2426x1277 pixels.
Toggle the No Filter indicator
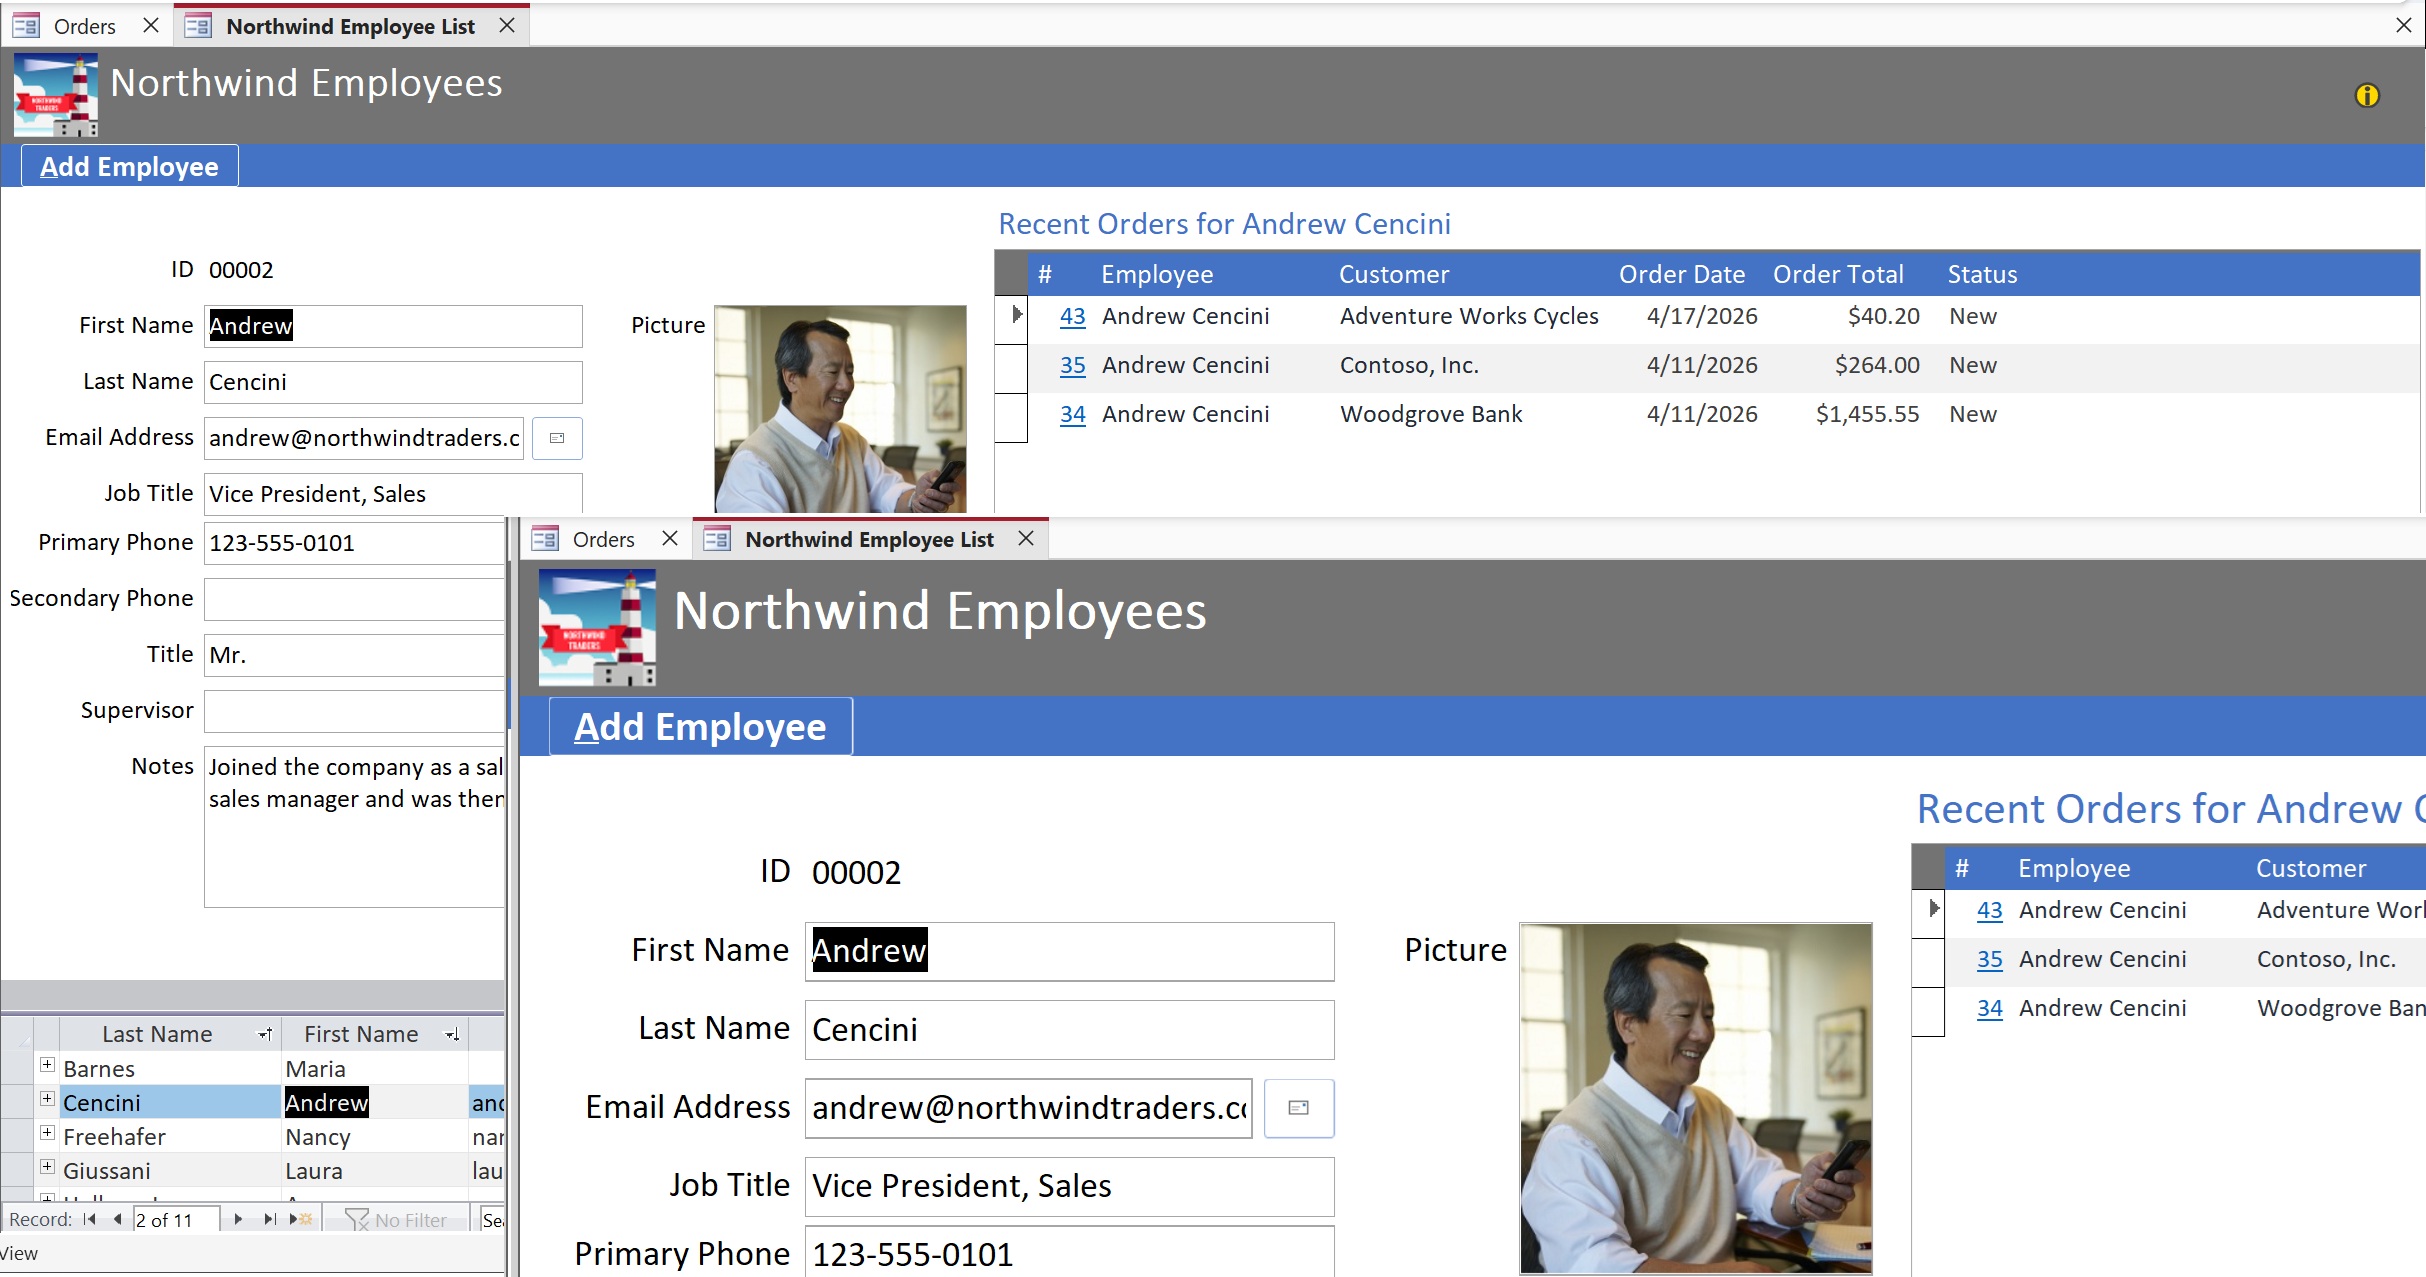click(396, 1219)
